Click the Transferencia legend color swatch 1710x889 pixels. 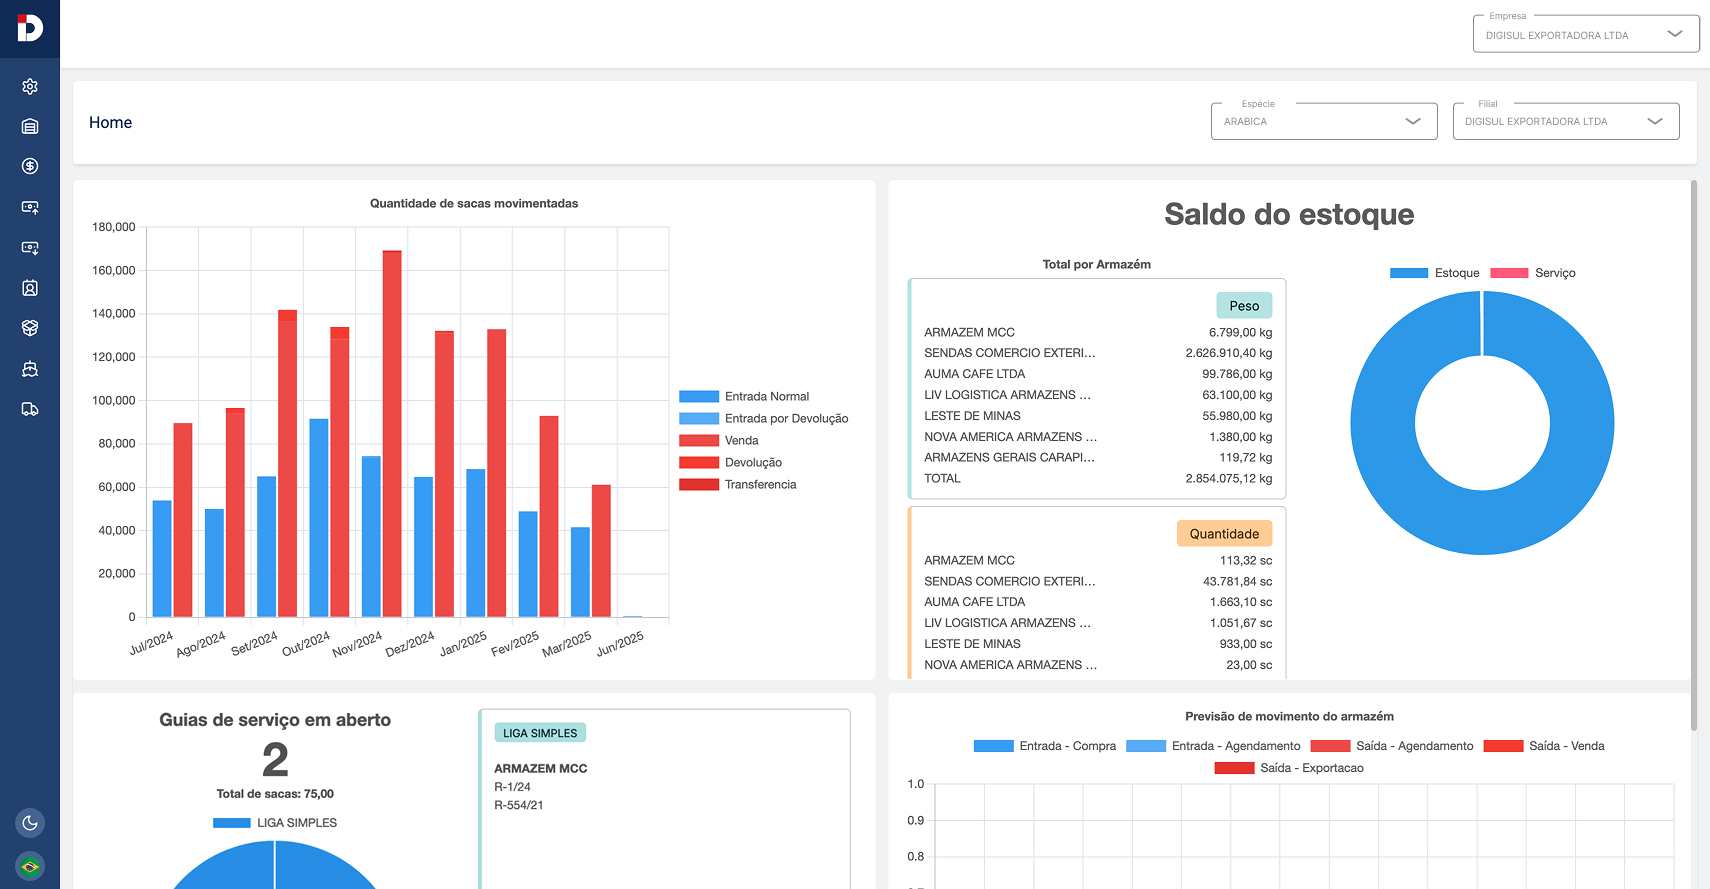click(699, 484)
